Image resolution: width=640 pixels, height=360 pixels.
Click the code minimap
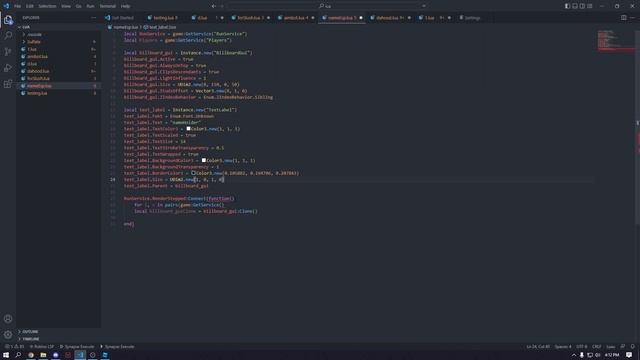616,40
